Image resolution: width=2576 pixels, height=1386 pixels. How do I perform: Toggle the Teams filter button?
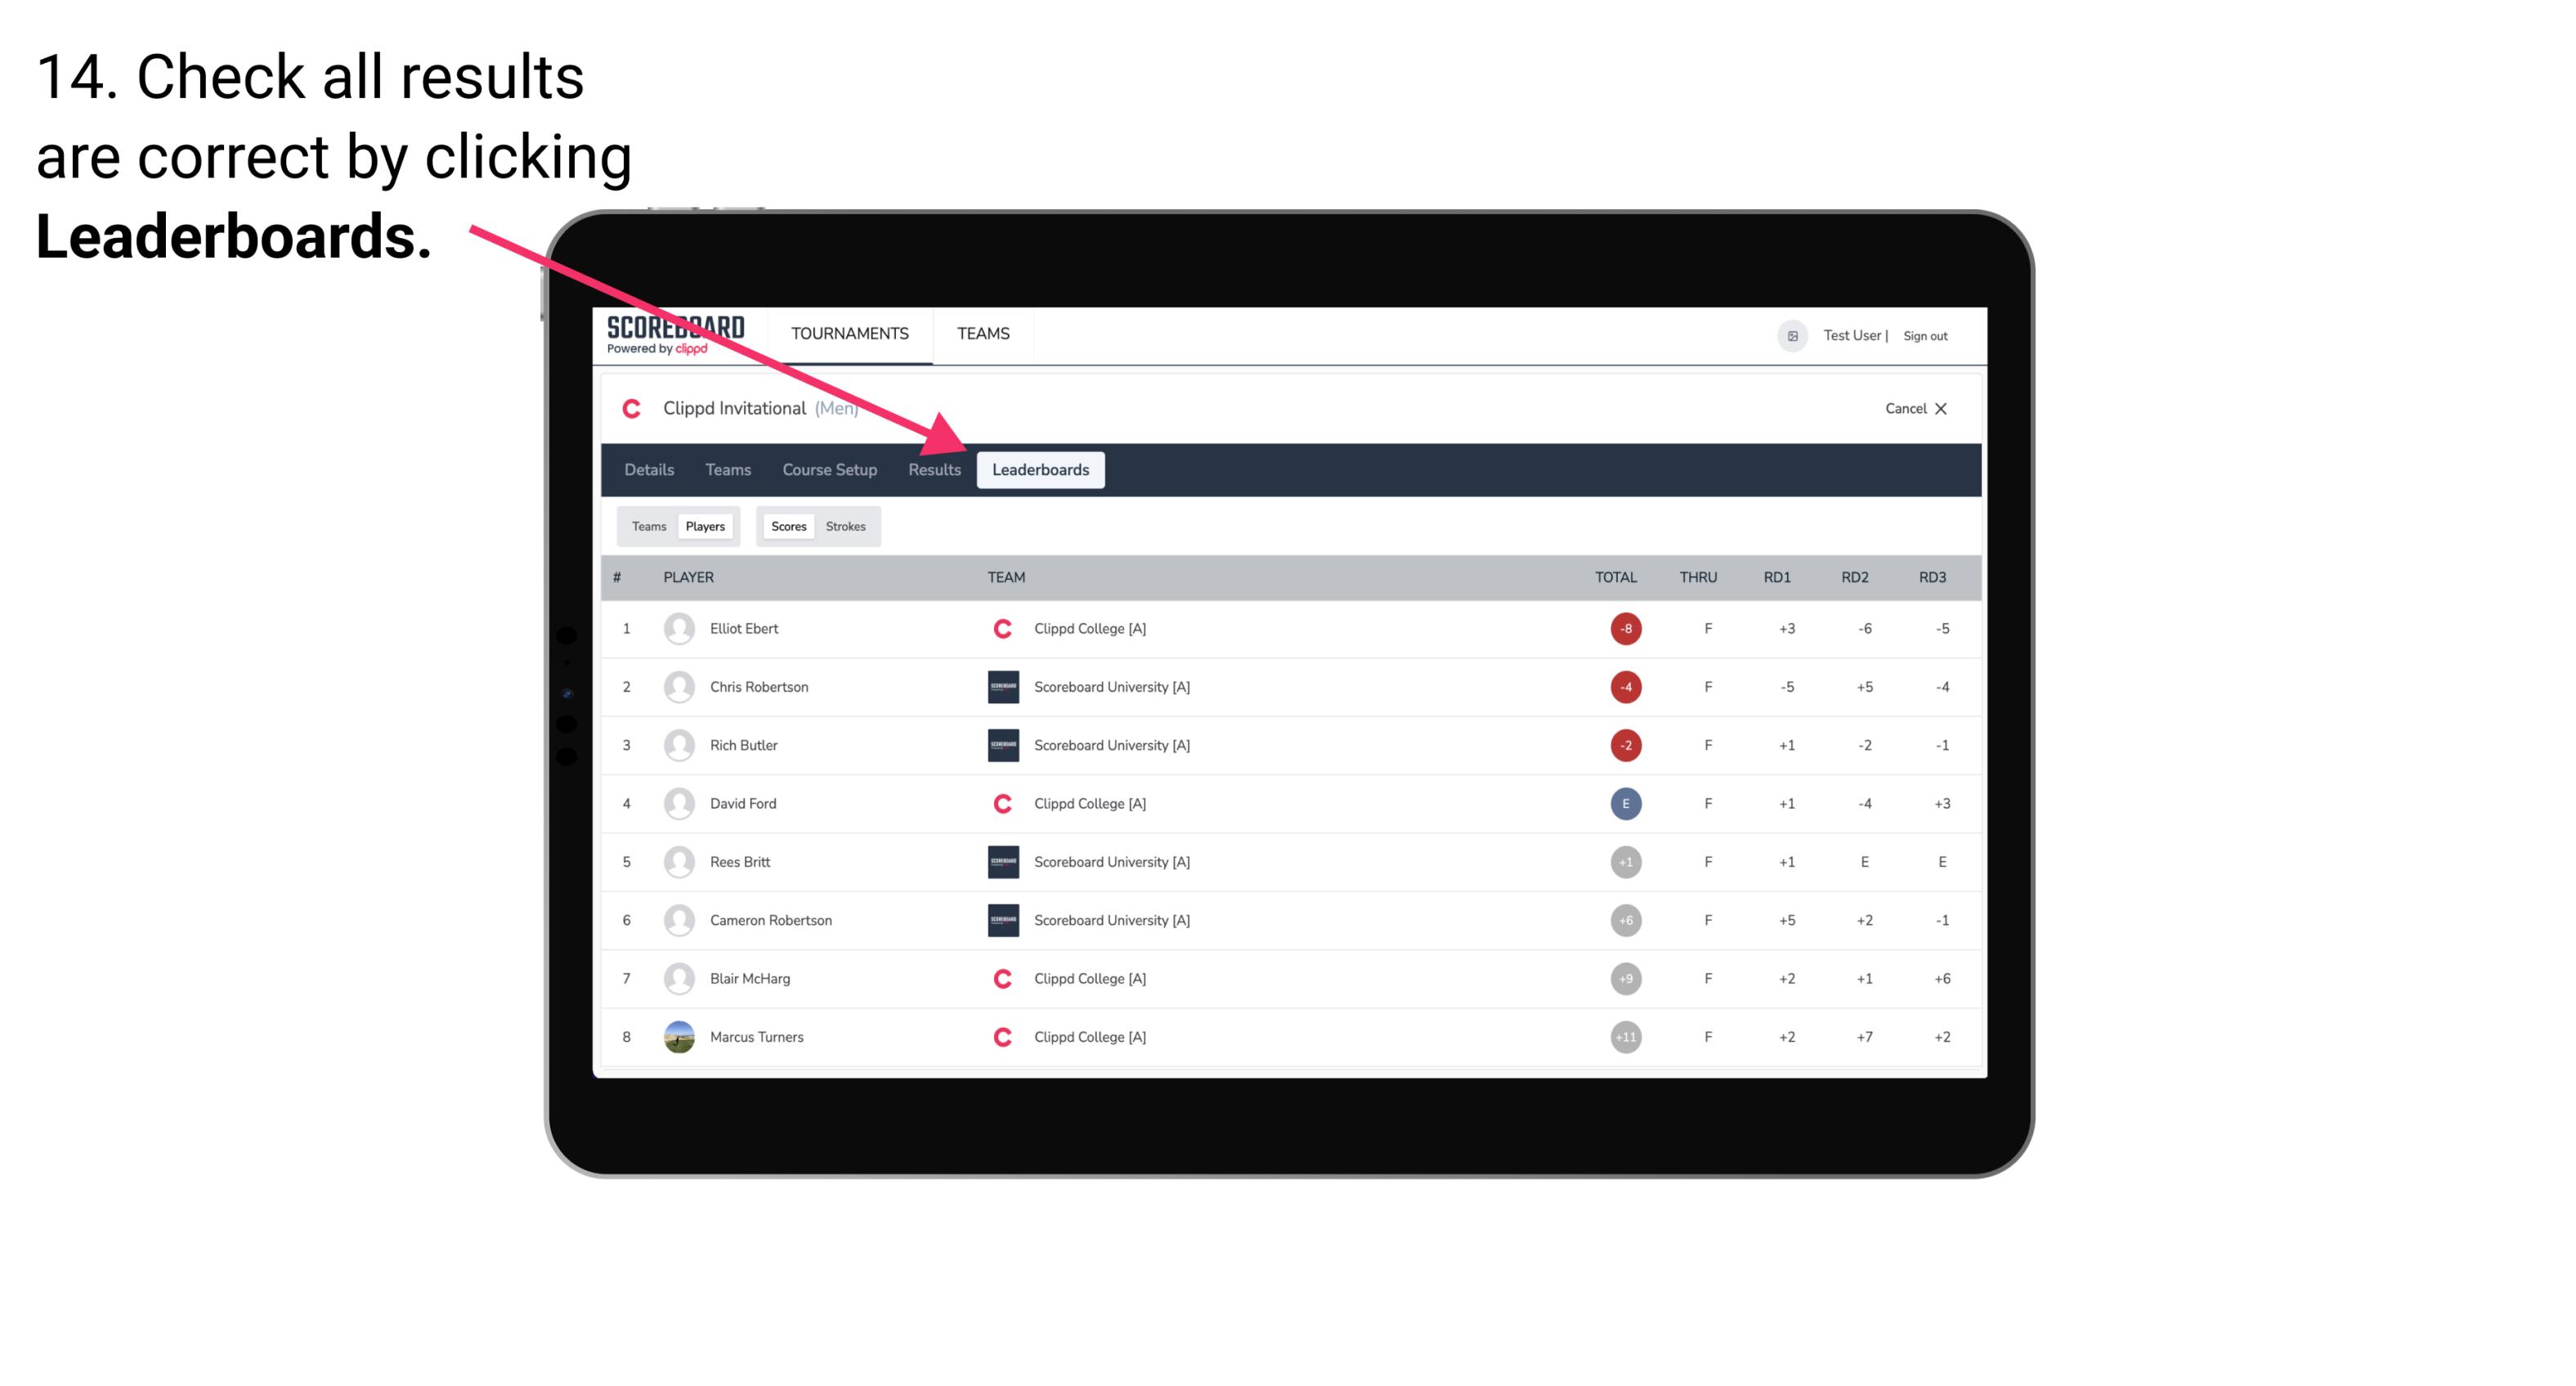point(645,526)
